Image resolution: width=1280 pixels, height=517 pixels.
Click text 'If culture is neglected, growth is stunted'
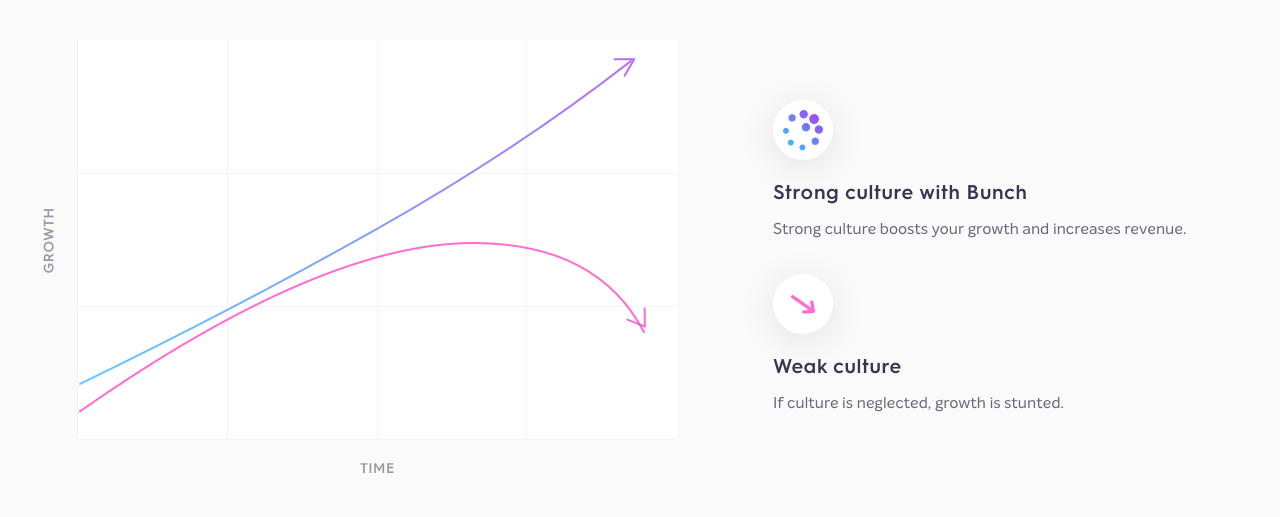click(918, 403)
